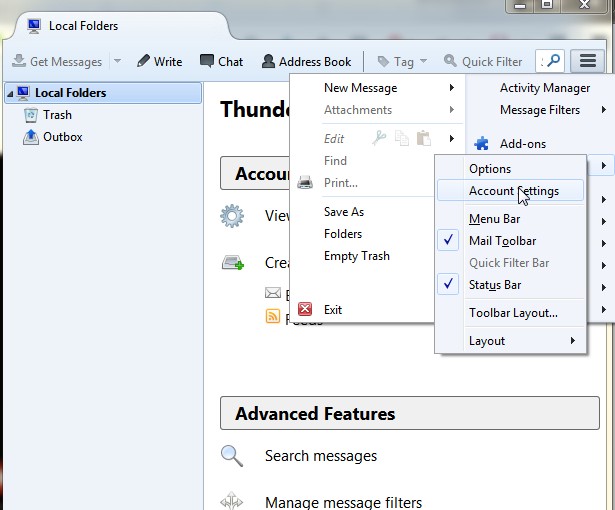The image size is (615, 510).
Task: Click the Cut scissors icon
Action: pyautogui.click(x=379, y=138)
